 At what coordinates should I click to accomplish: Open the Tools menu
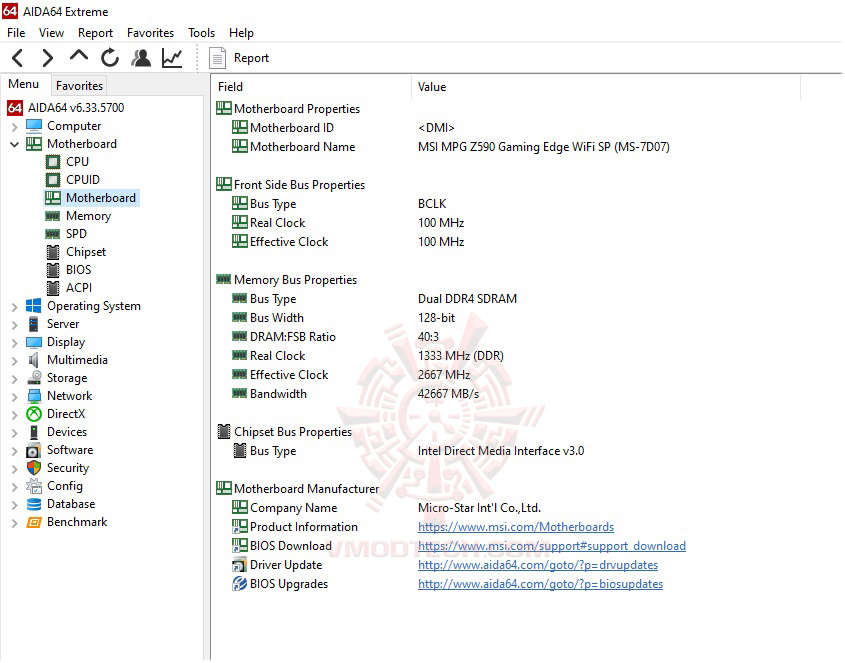202,33
